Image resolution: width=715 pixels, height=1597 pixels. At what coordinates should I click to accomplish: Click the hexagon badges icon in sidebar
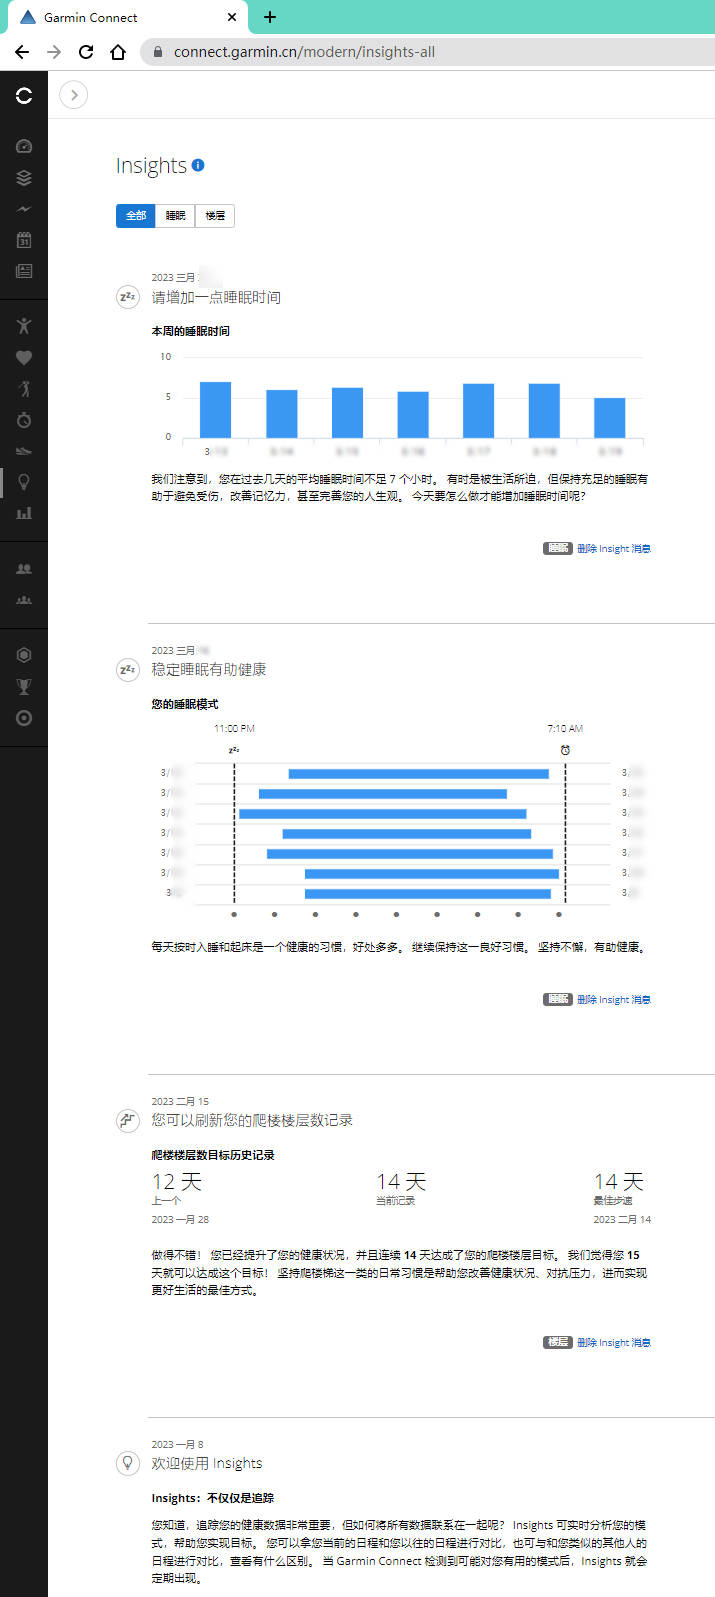(x=24, y=655)
